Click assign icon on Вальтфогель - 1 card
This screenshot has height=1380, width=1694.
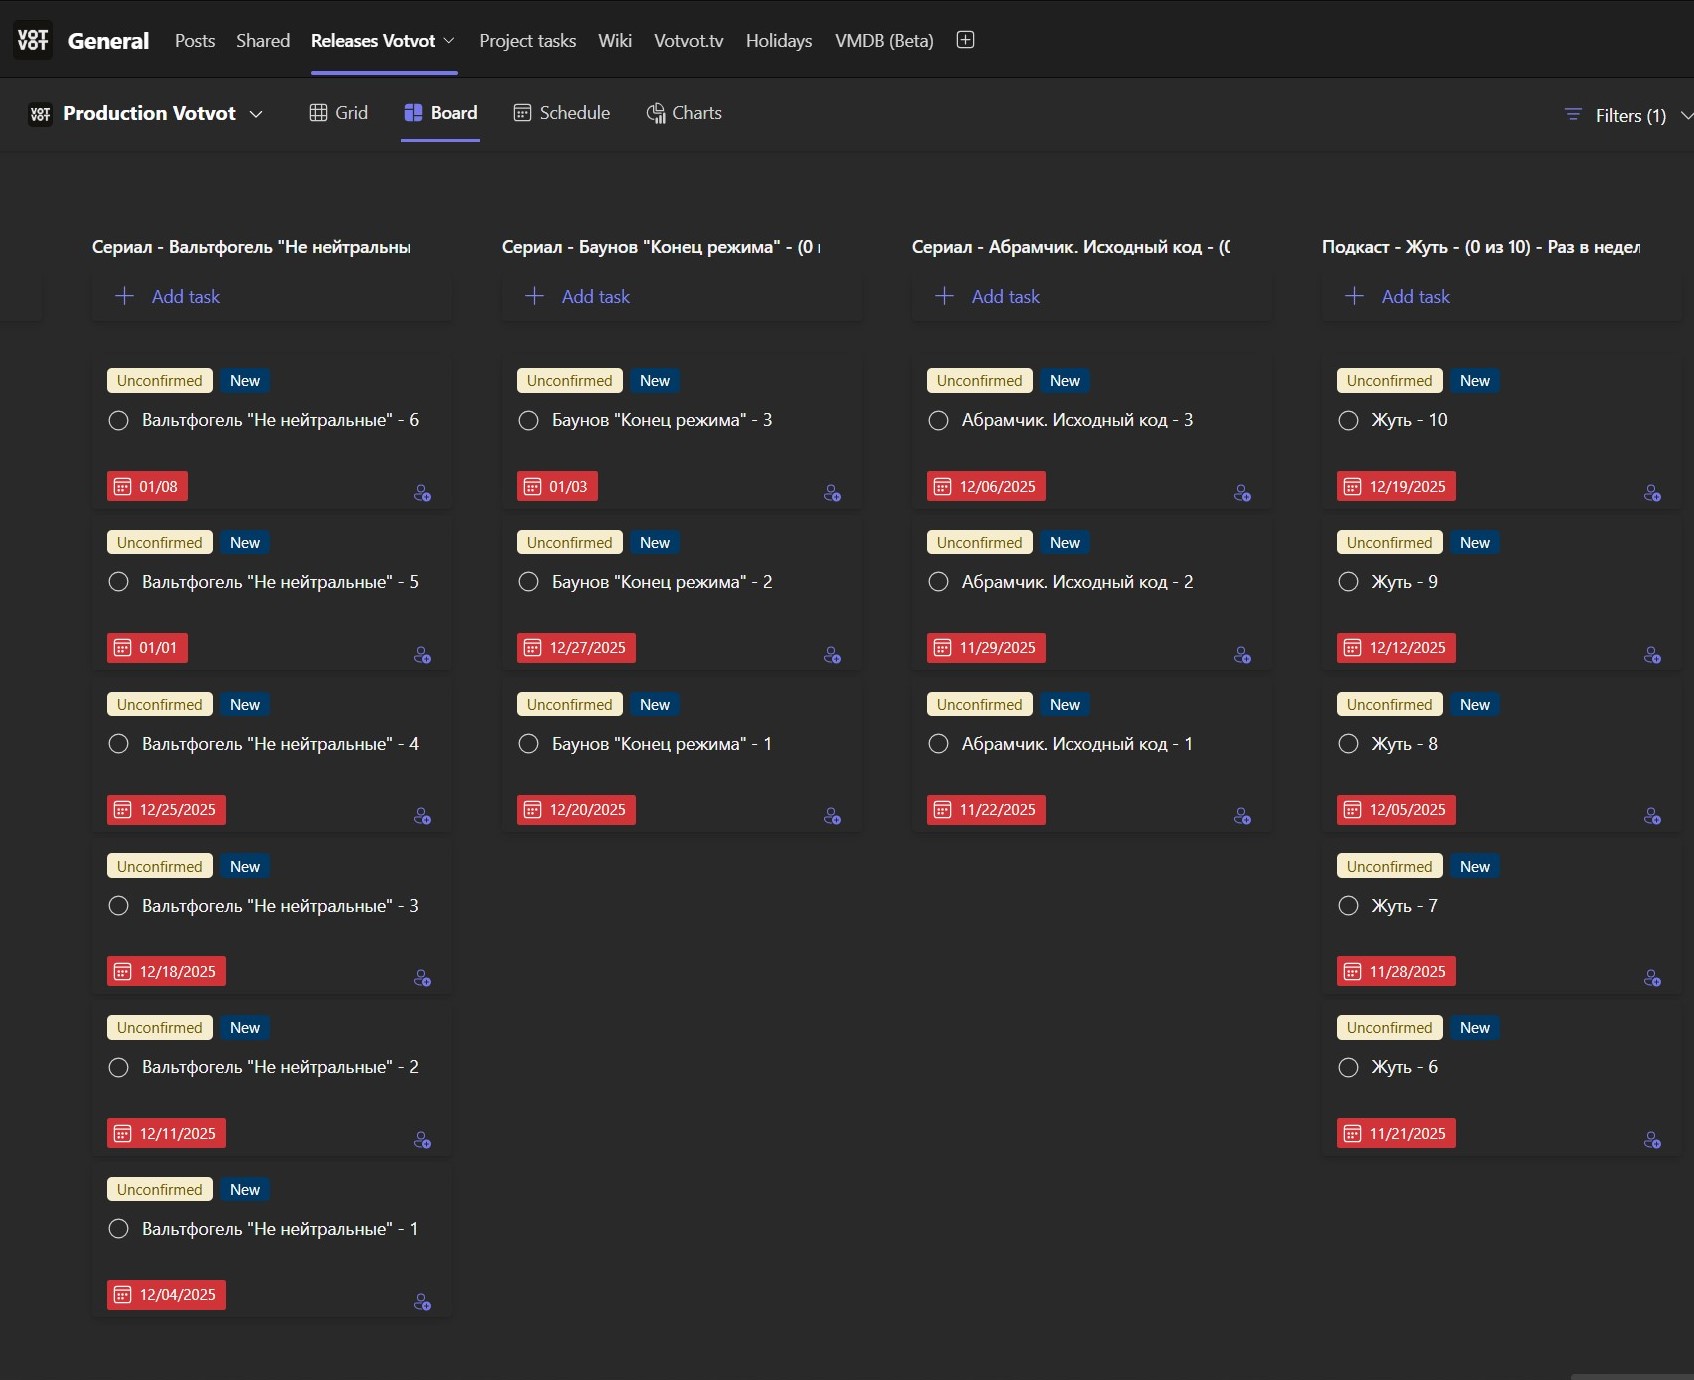[x=422, y=1302]
